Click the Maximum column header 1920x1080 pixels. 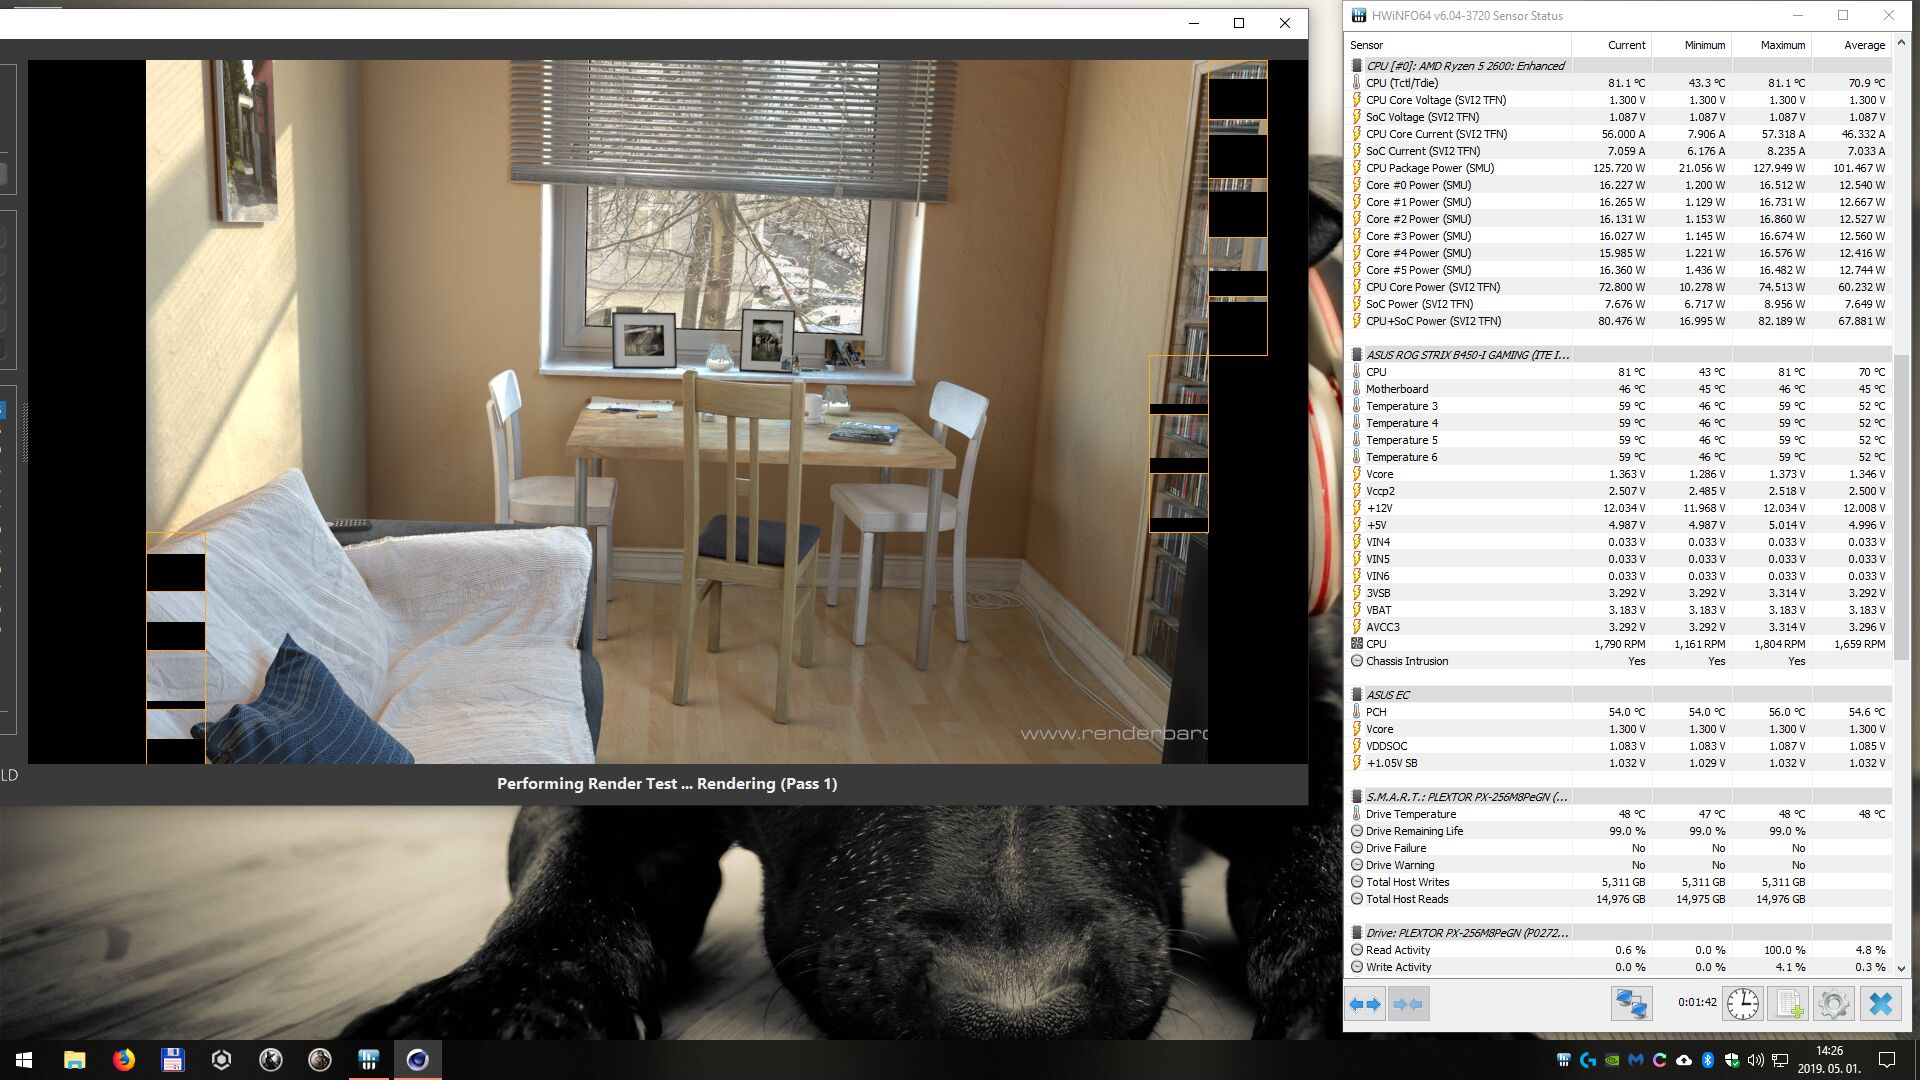pos(1782,45)
